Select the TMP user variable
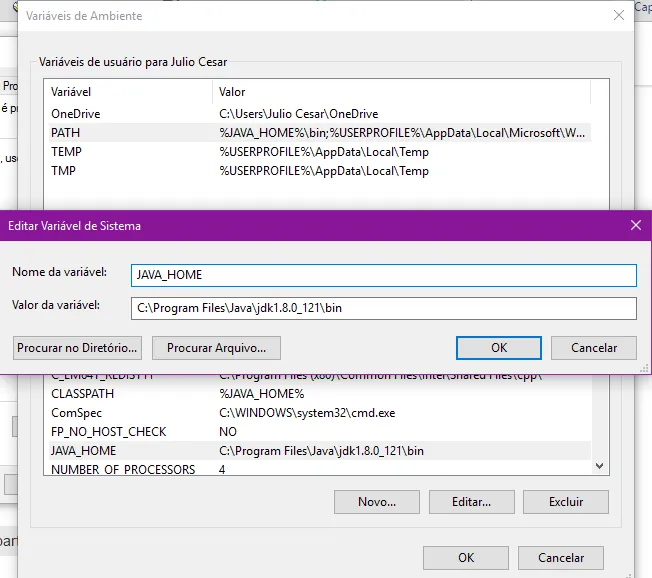652x578 pixels. (x=65, y=171)
